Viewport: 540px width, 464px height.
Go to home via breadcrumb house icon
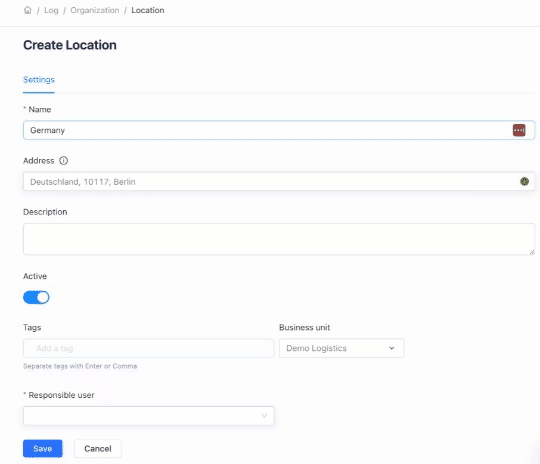[x=28, y=10]
